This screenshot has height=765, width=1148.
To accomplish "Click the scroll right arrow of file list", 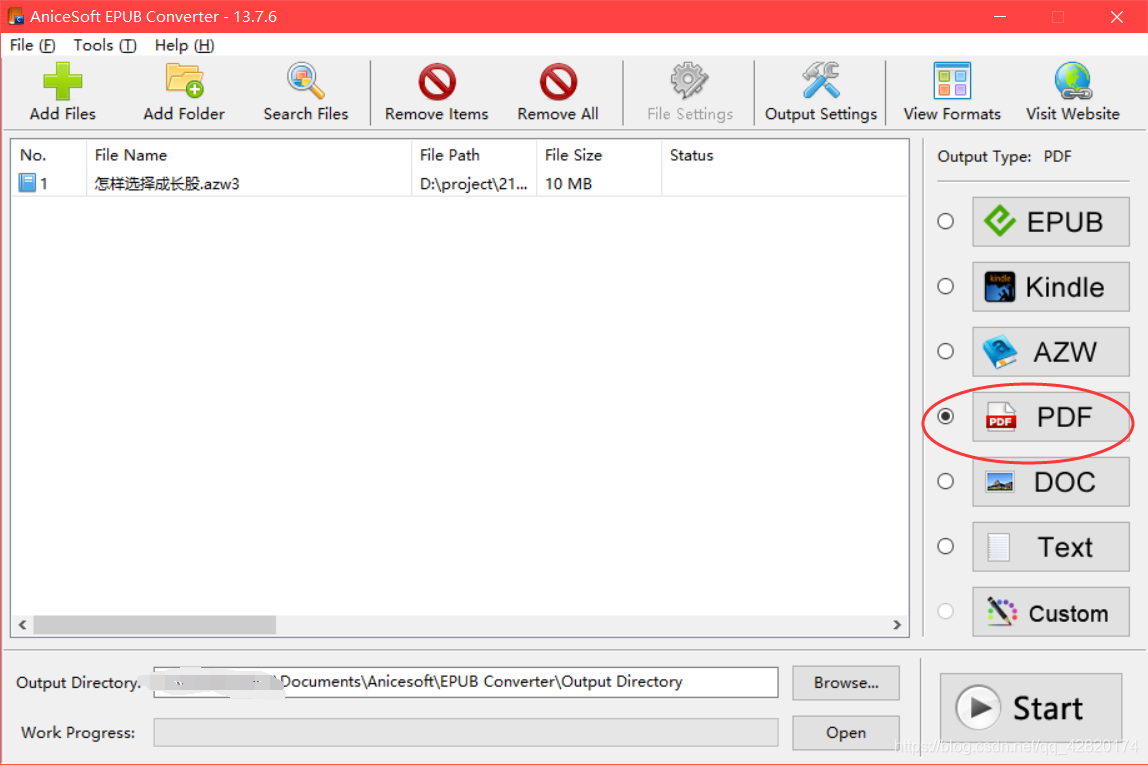I will click(897, 624).
